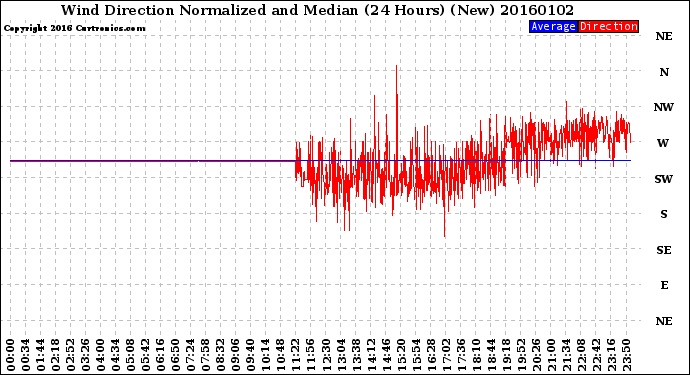This screenshot has width=690, height=375.
Task: Select the N direction axis label
Action: tap(664, 72)
